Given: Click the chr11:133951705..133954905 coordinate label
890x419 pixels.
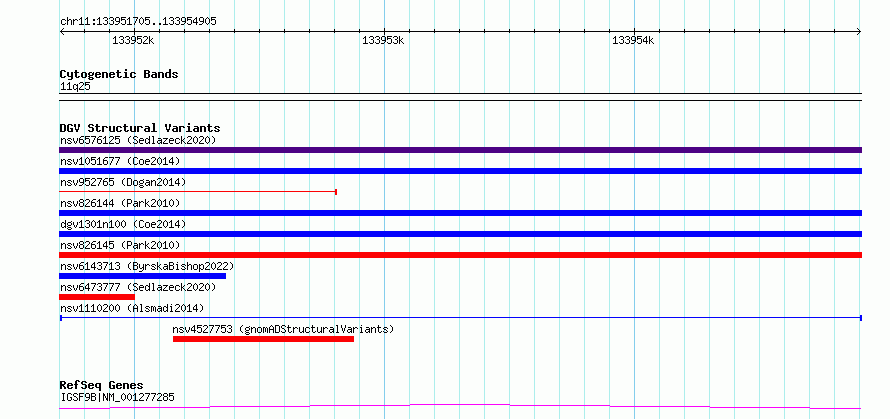Looking at the screenshot, I should (x=138, y=22).
